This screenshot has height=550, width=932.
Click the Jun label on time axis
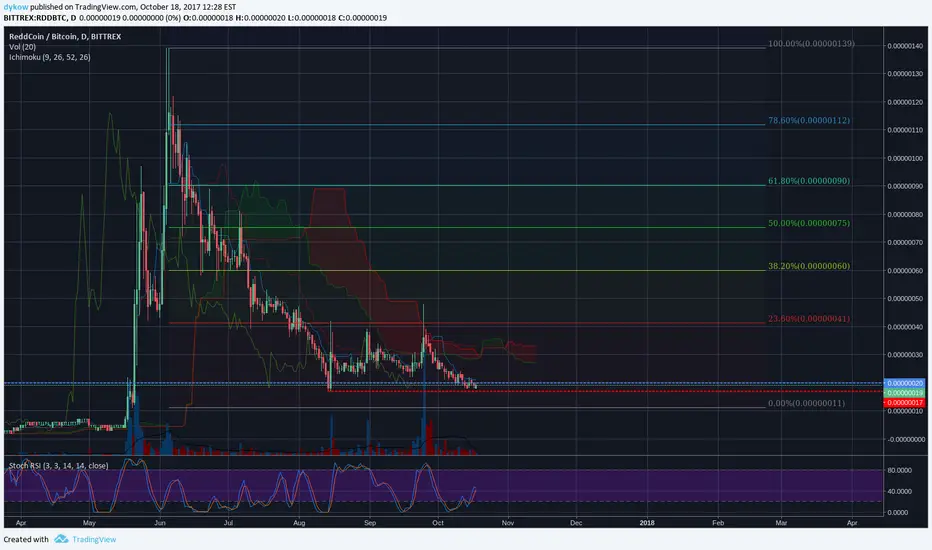(x=159, y=523)
